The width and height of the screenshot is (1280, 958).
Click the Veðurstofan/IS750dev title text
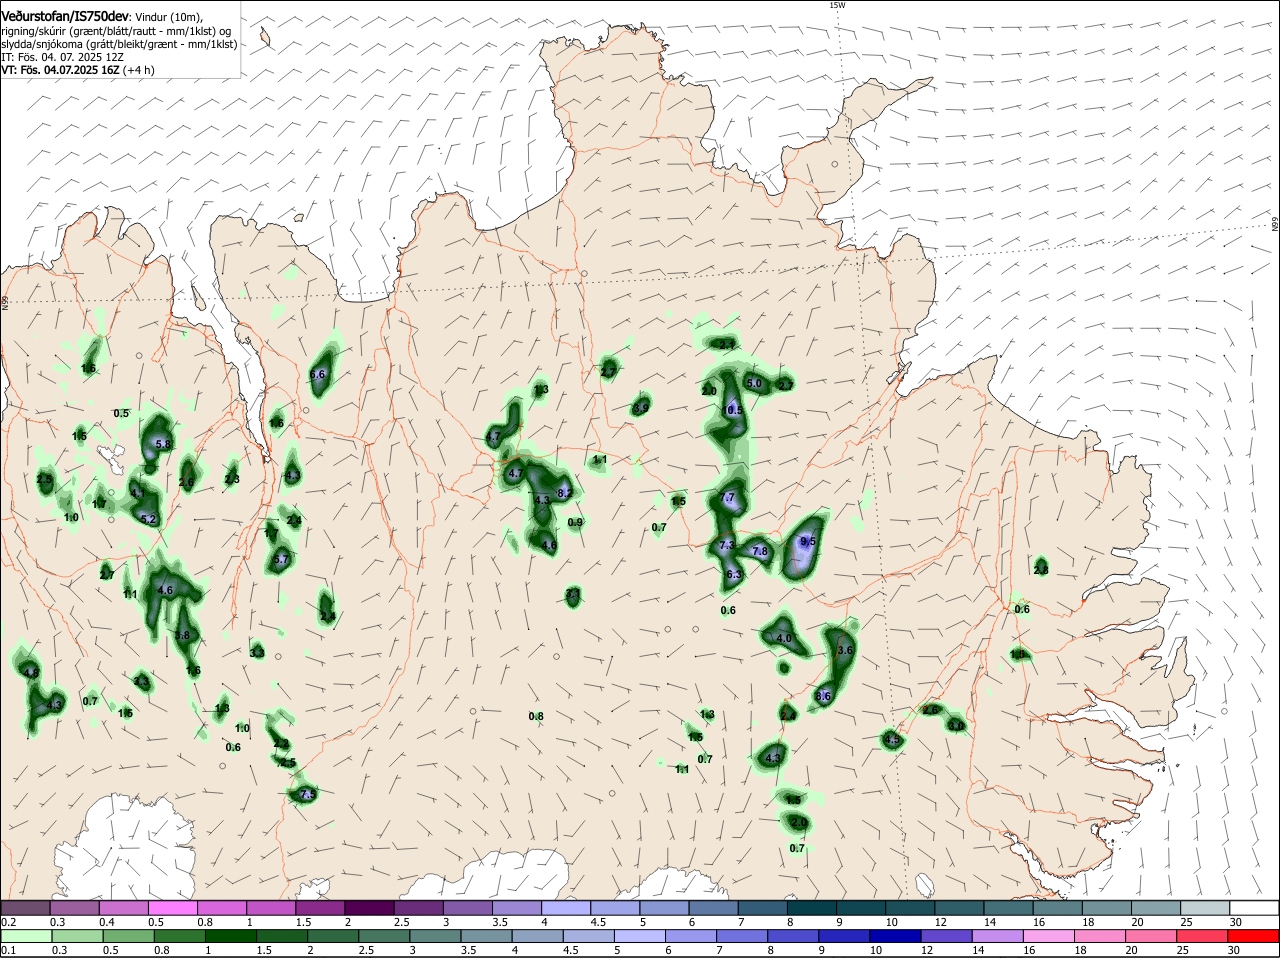[x=65, y=16]
